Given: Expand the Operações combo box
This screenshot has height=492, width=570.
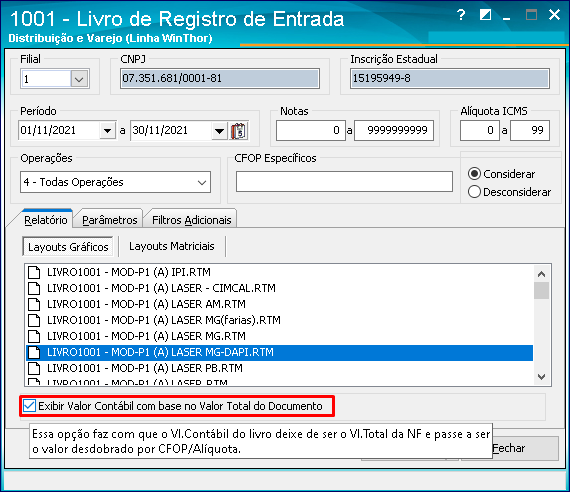Looking at the screenshot, I should (202, 183).
